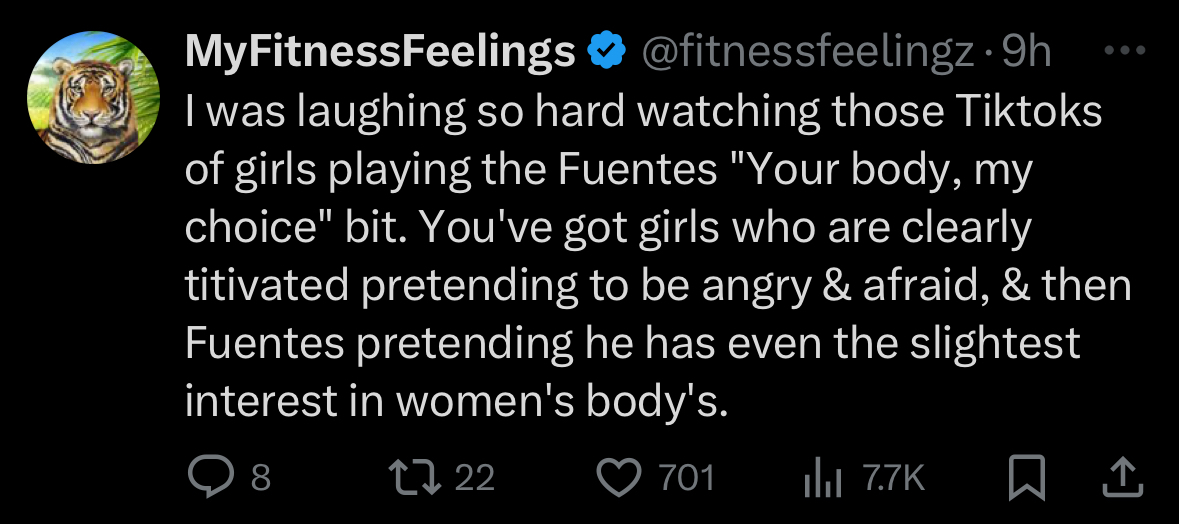
Task: Like the tweet with the heart icon
Action: coord(620,478)
